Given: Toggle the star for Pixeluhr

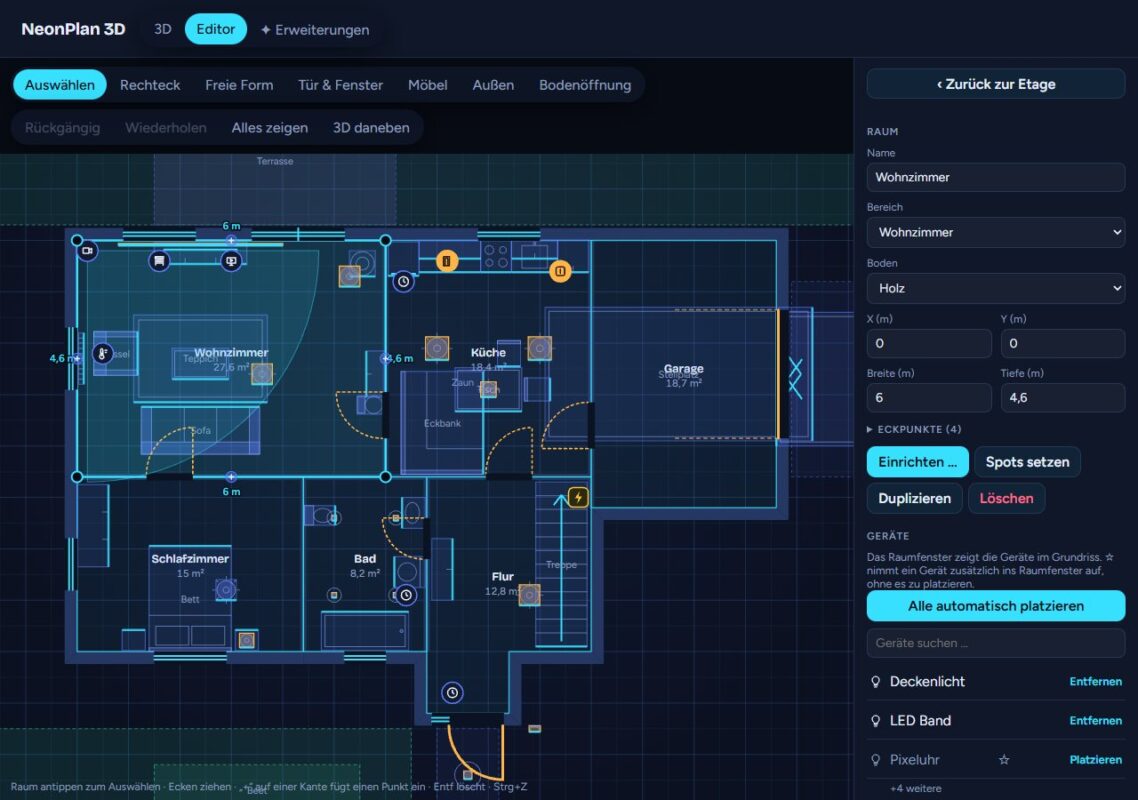Looking at the screenshot, I should click(x=1004, y=760).
